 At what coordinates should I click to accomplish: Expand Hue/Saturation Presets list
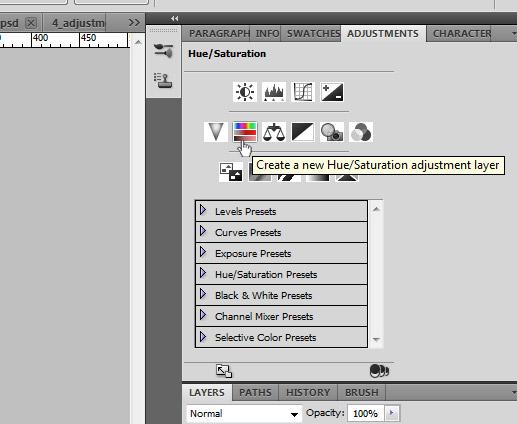203,273
